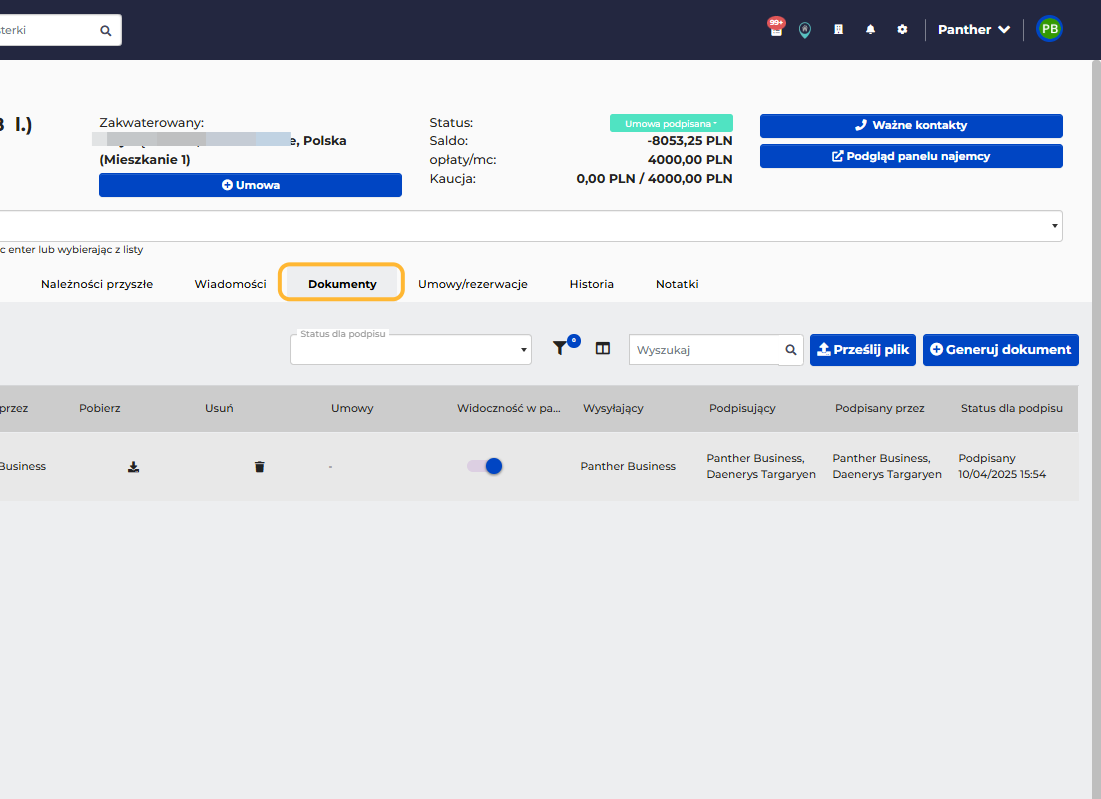Open the Historia tab
The height and width of the screenshot is (799, 1101).
pos(591,284)
